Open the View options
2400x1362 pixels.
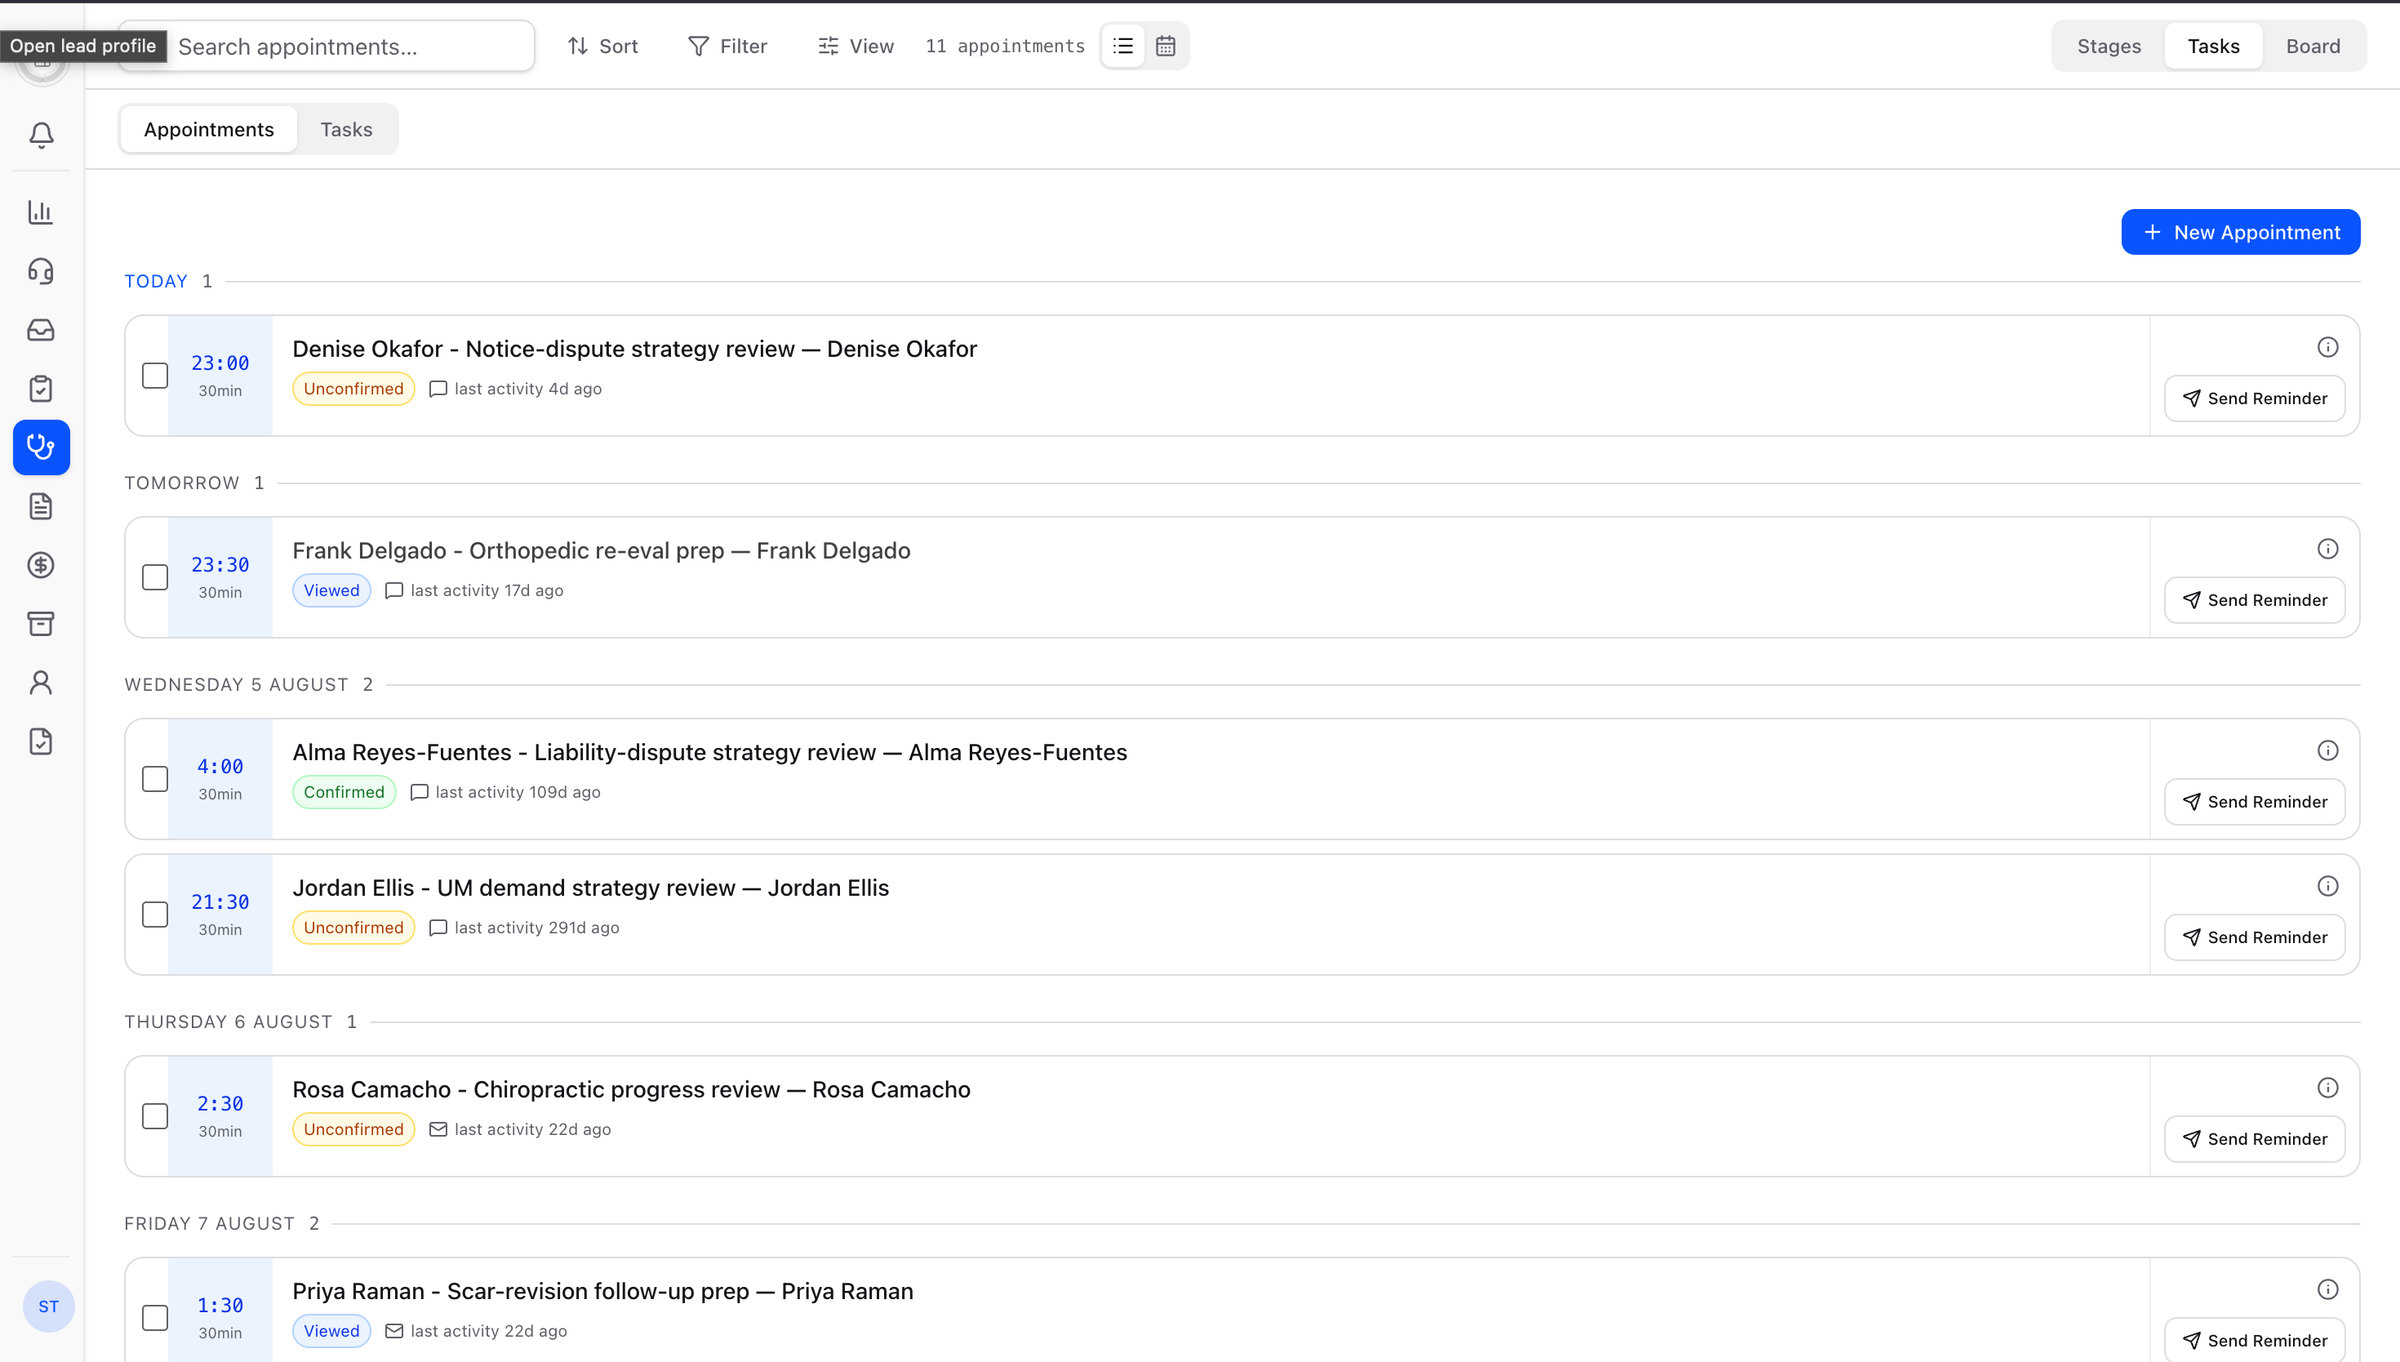[x=856, y=46]
